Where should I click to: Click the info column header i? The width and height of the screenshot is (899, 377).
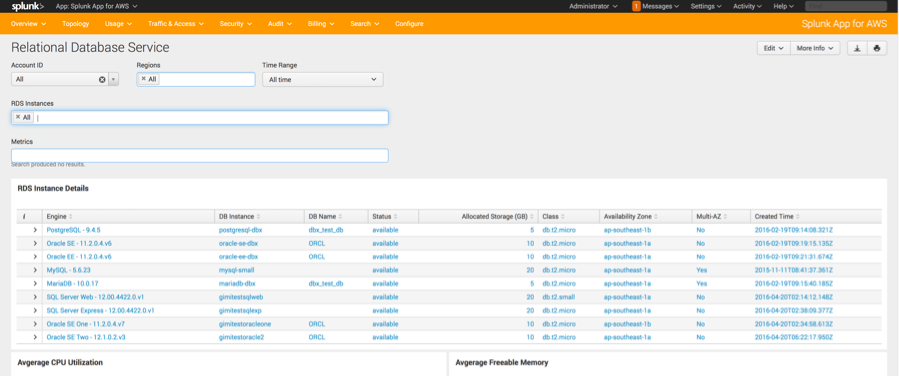[x=24, y=217]
